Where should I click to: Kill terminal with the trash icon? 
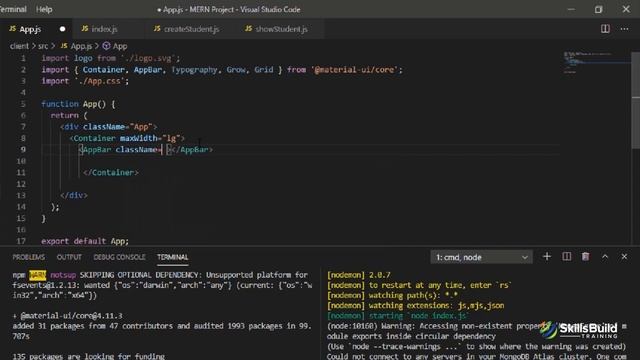(585, 257)
